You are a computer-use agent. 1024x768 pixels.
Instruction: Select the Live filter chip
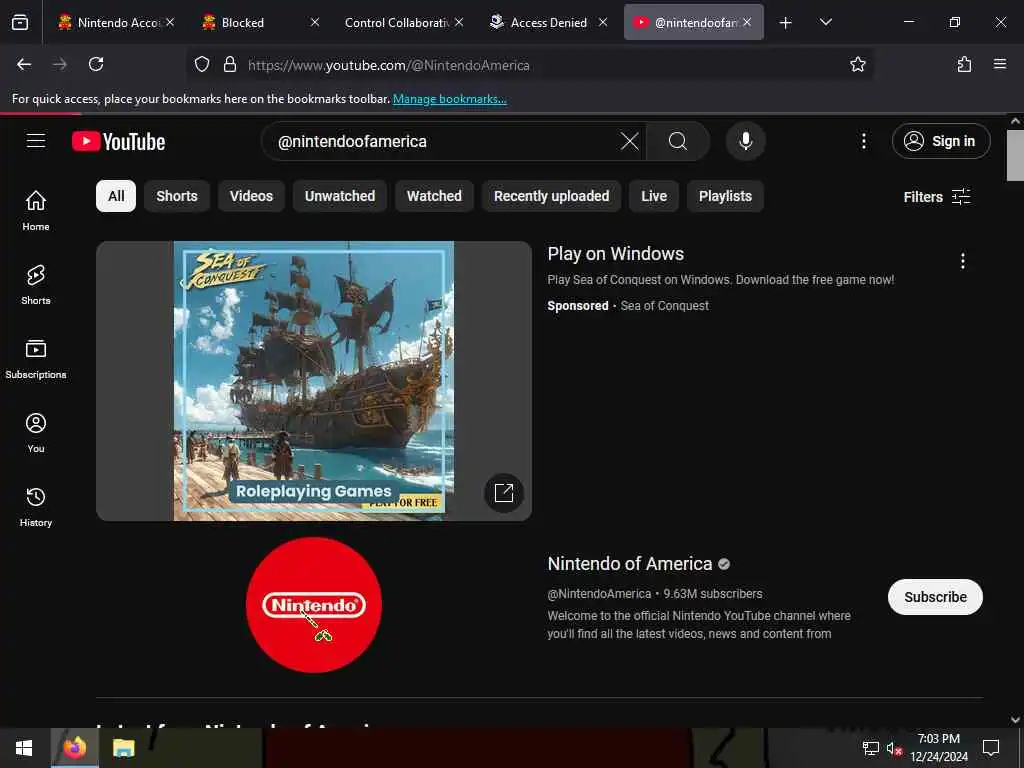[654, 196]
